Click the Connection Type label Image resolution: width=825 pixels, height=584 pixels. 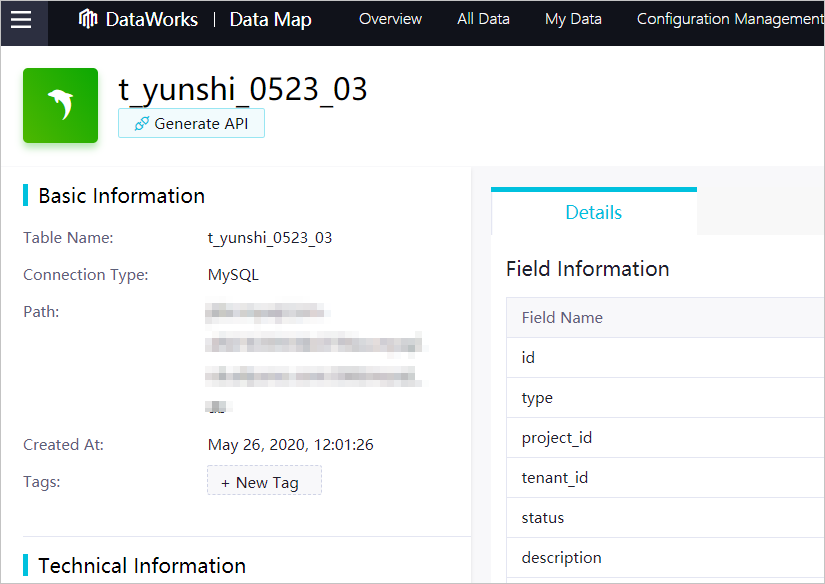click(x=86, y=275)
